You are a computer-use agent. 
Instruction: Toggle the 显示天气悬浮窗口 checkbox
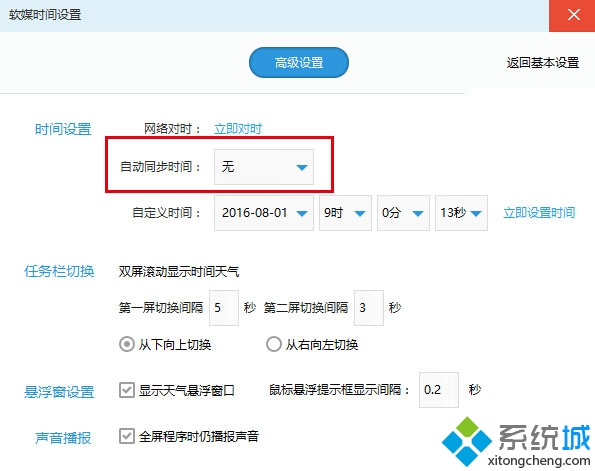click(x=127, y=390)
